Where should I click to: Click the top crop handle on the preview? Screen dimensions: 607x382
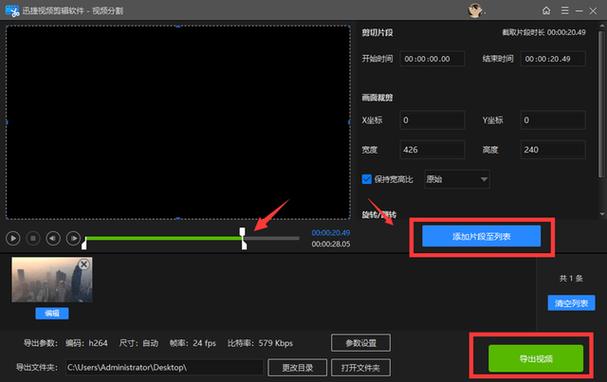coord(178,26)
